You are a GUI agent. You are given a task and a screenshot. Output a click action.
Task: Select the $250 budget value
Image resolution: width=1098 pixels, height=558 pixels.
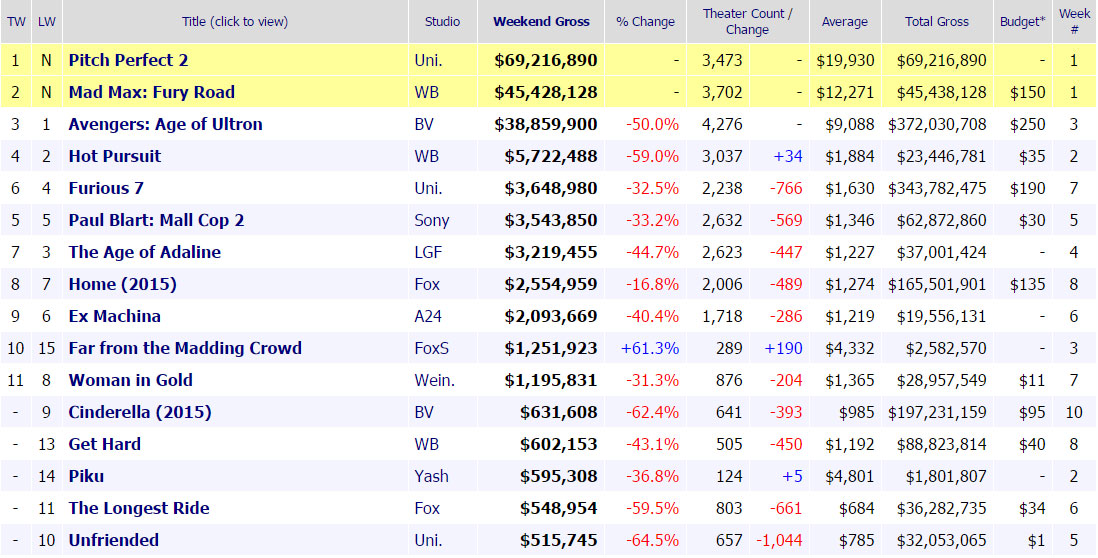pos(1027,125)
